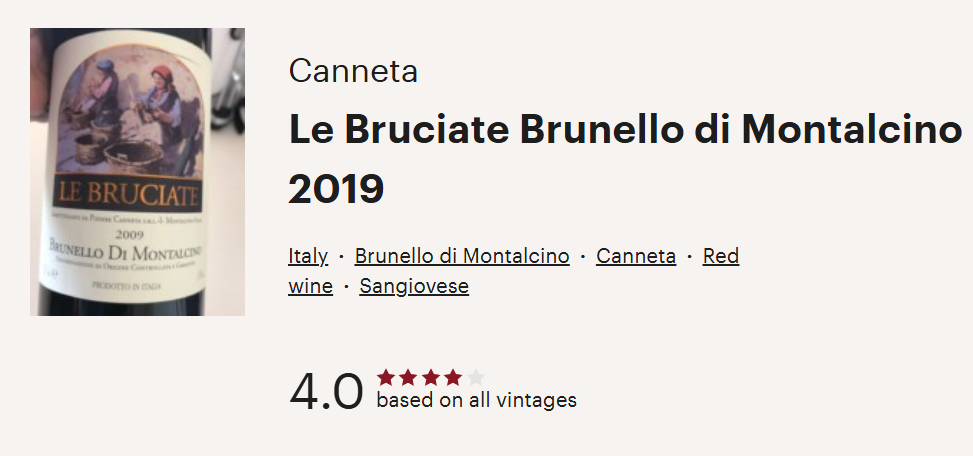The height and width of the screenshot is (456, 973).
Task: Click the first red rating star
Action: tap(386, 377)
